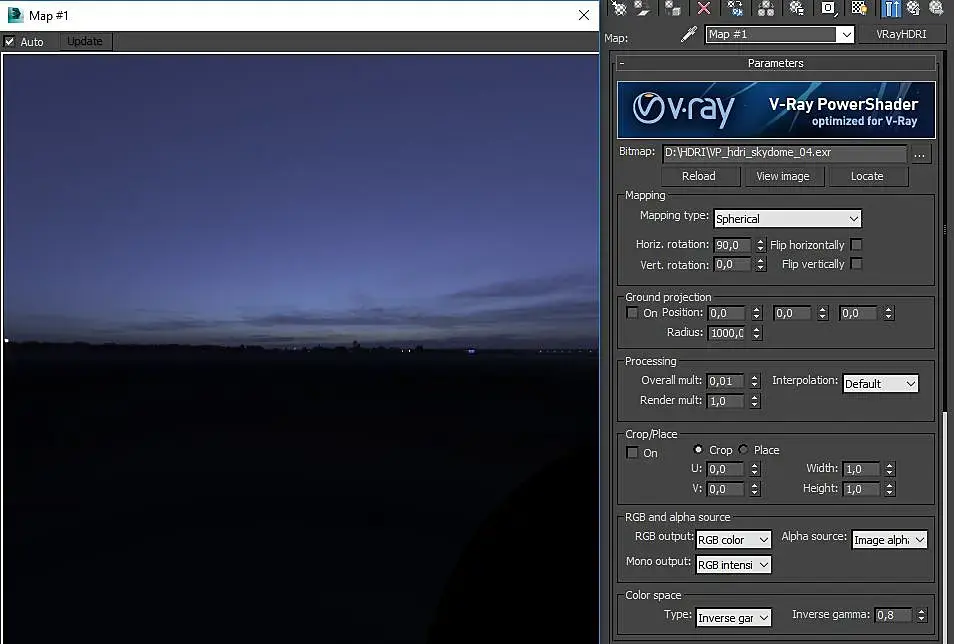This screenshot has height=644, width=954.
Task: Click the Crop Height value field
Action: pos(862,489)
